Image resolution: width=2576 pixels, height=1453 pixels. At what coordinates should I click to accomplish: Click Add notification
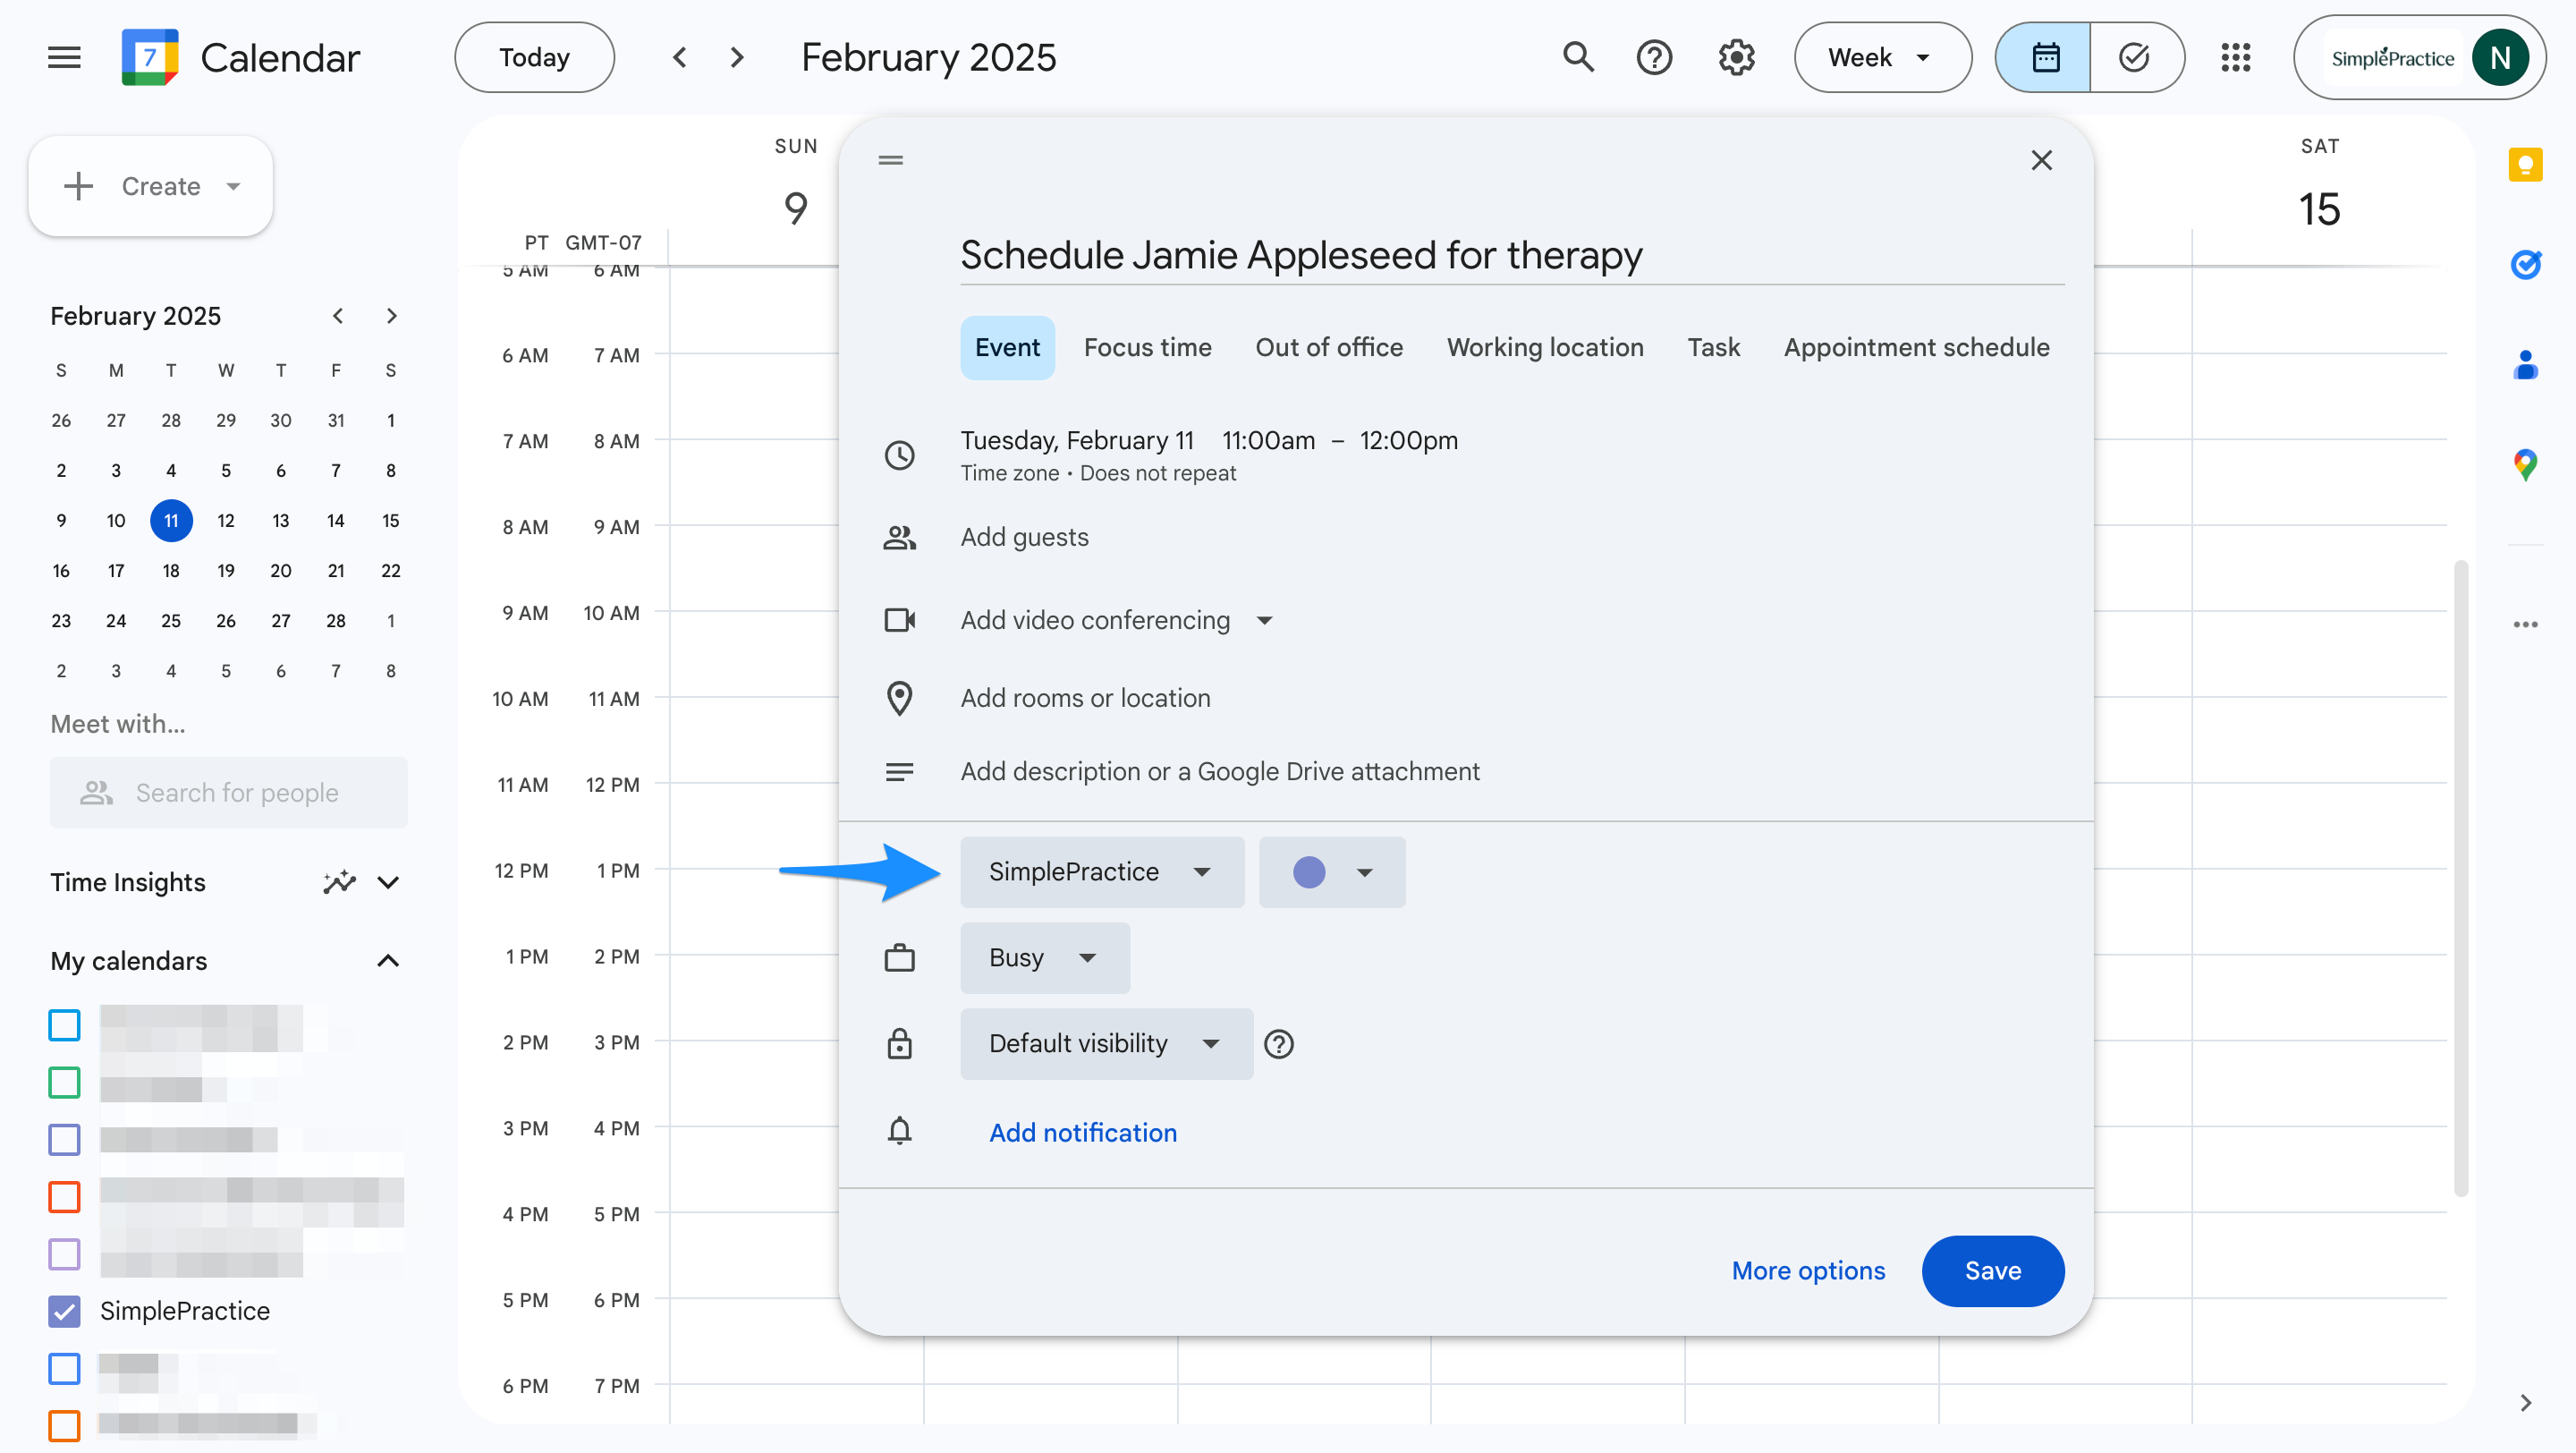click(x=1082, y=1132)
